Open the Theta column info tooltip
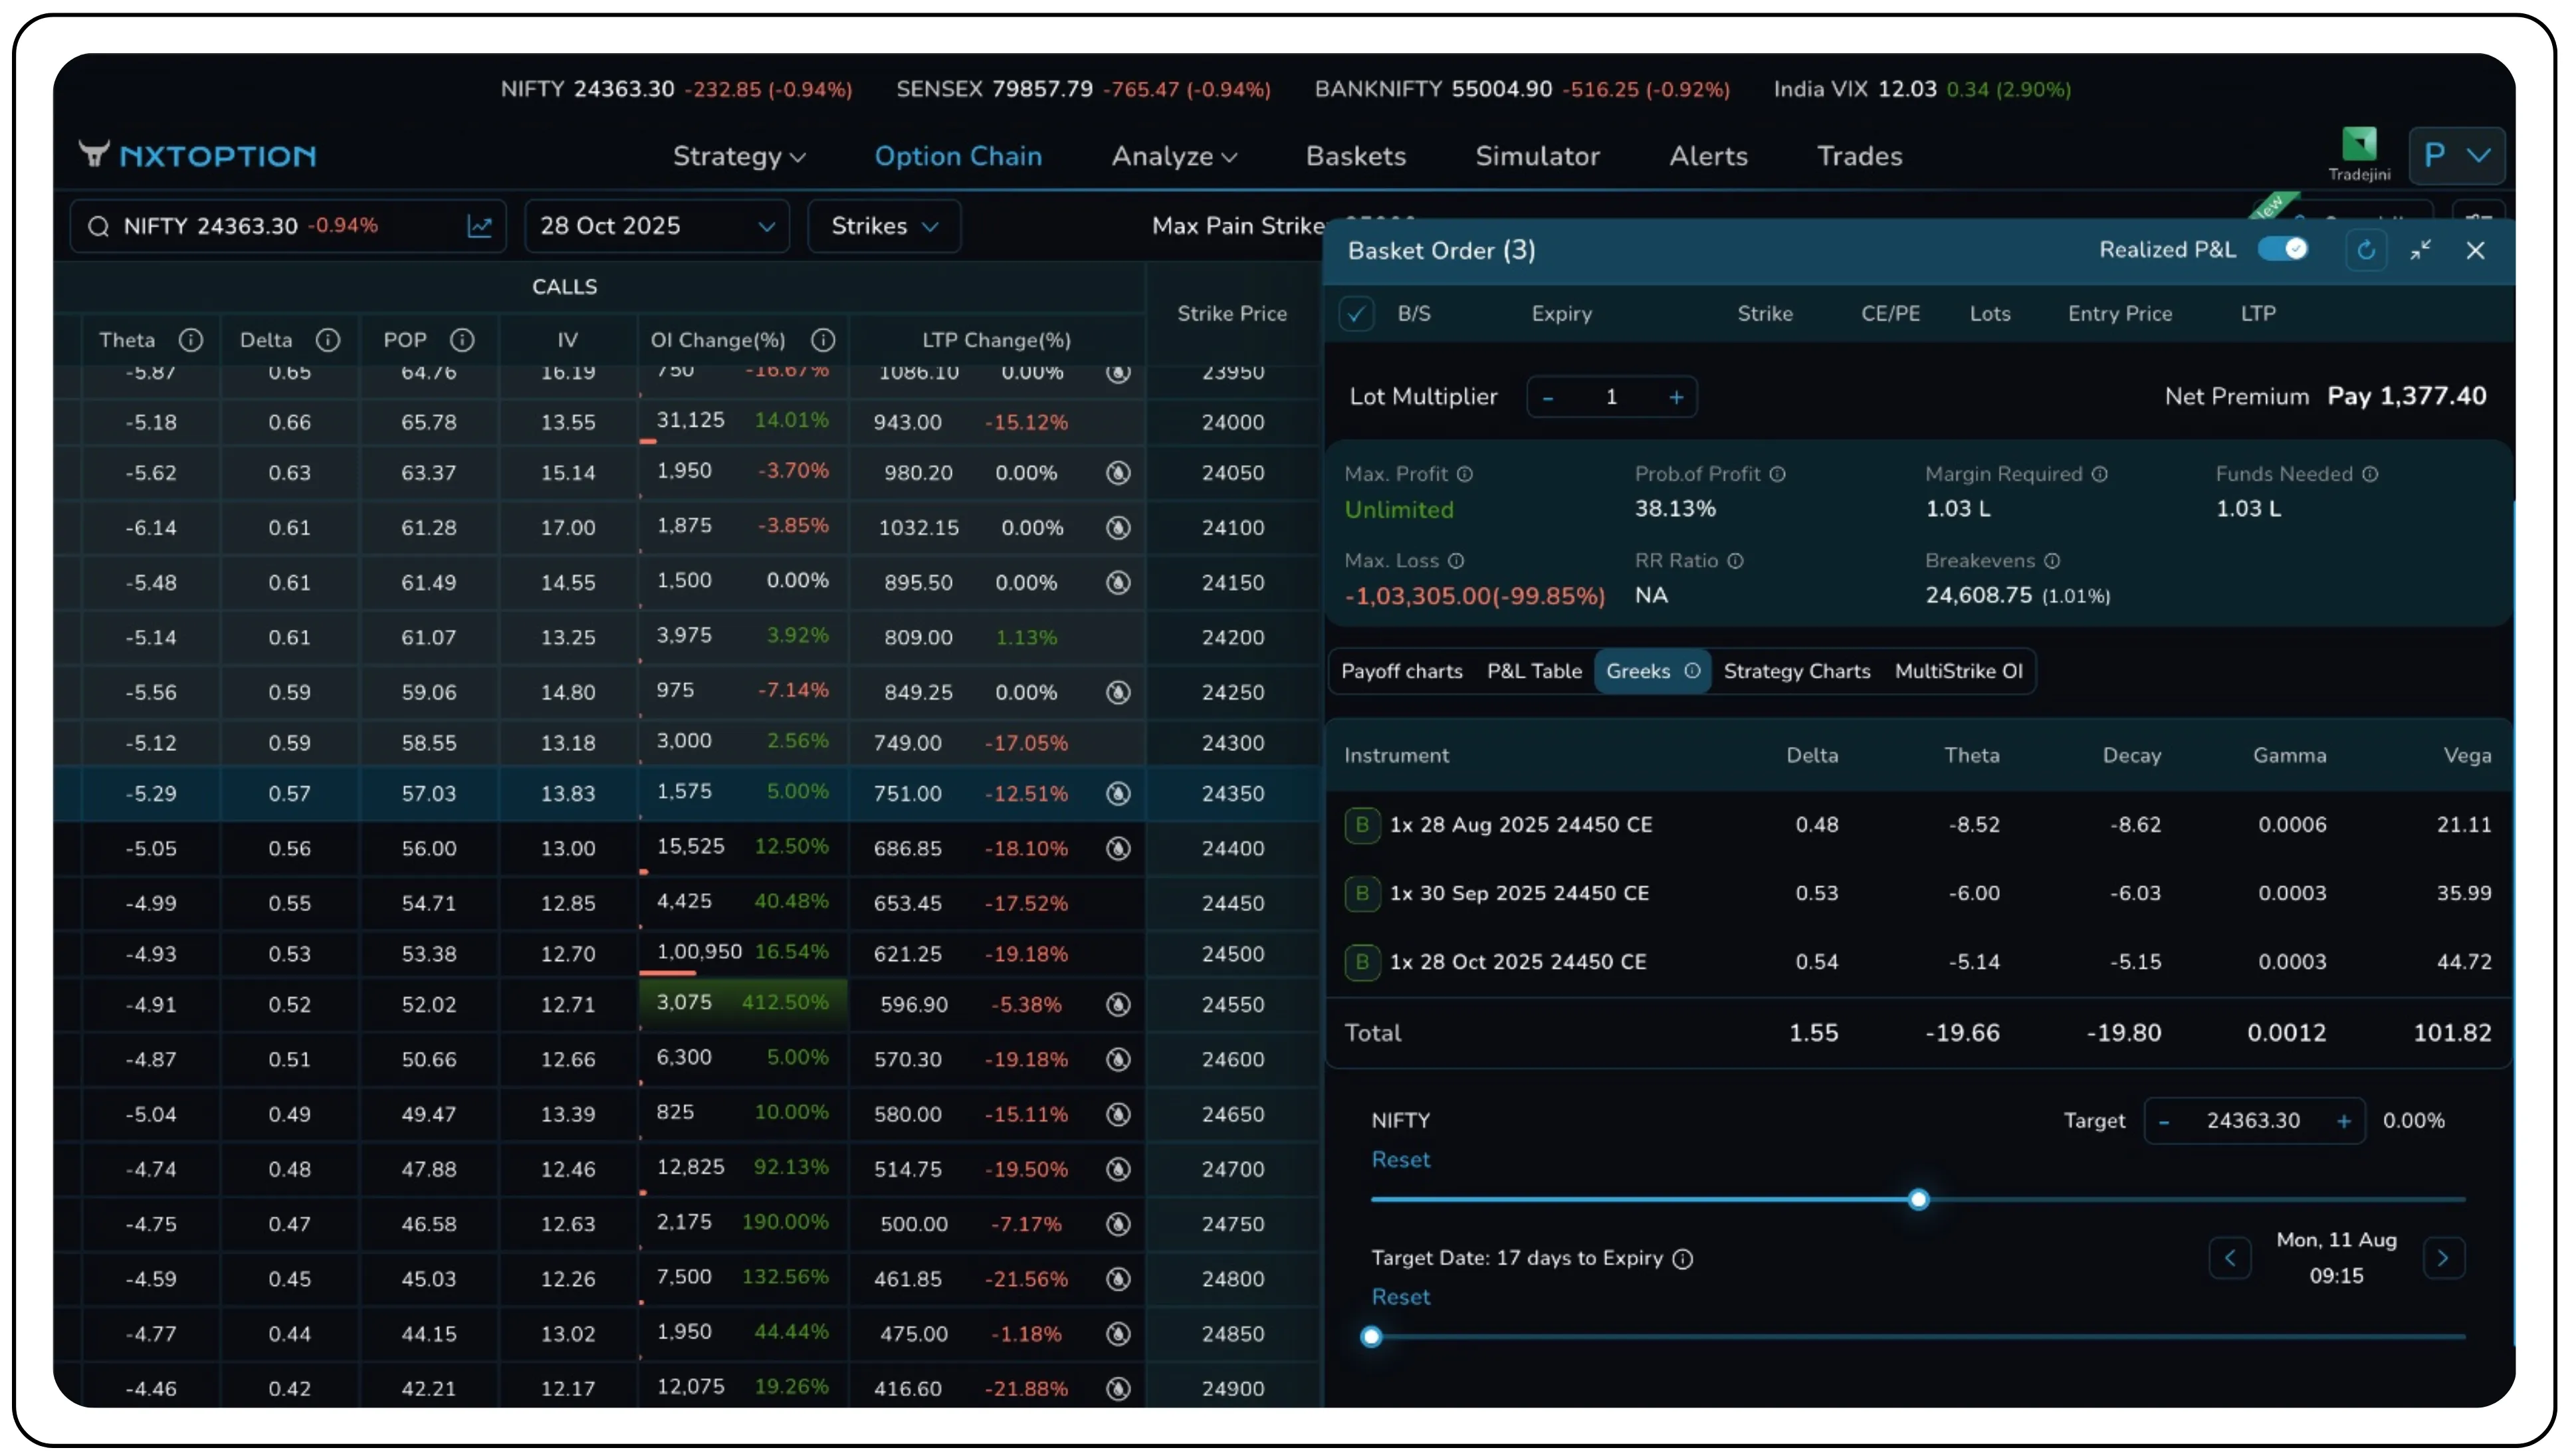The height and width of the screenshot is (1456, 2574). coord(192,340)
